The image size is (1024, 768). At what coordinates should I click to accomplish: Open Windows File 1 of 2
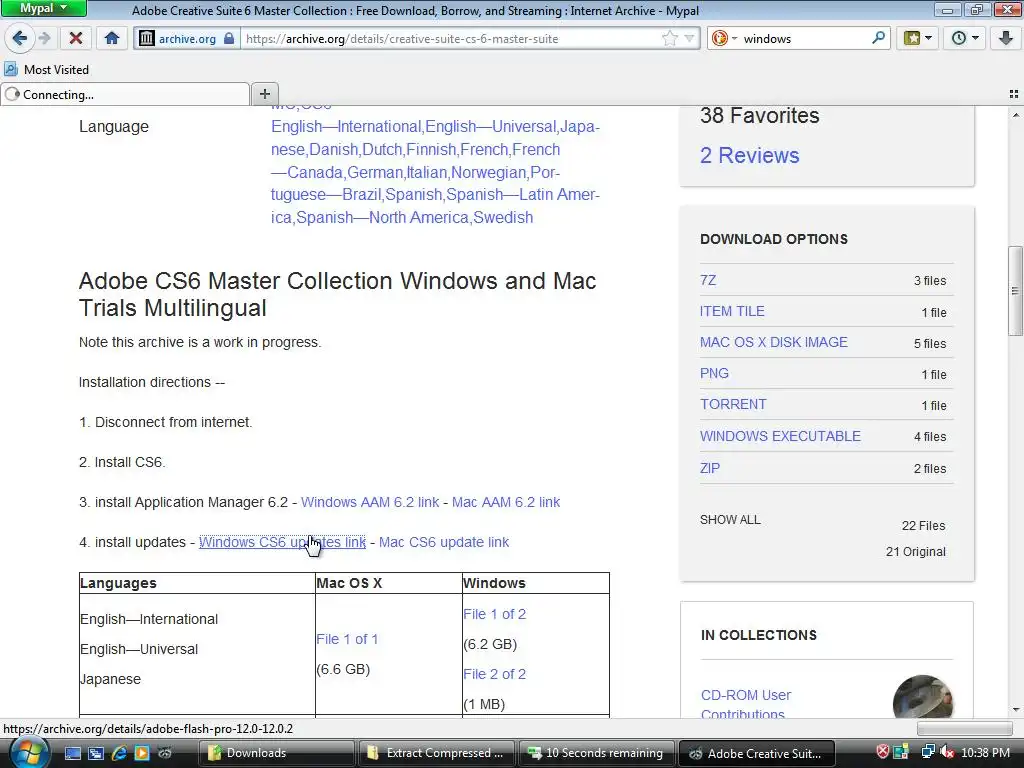[x=494, y=615]
